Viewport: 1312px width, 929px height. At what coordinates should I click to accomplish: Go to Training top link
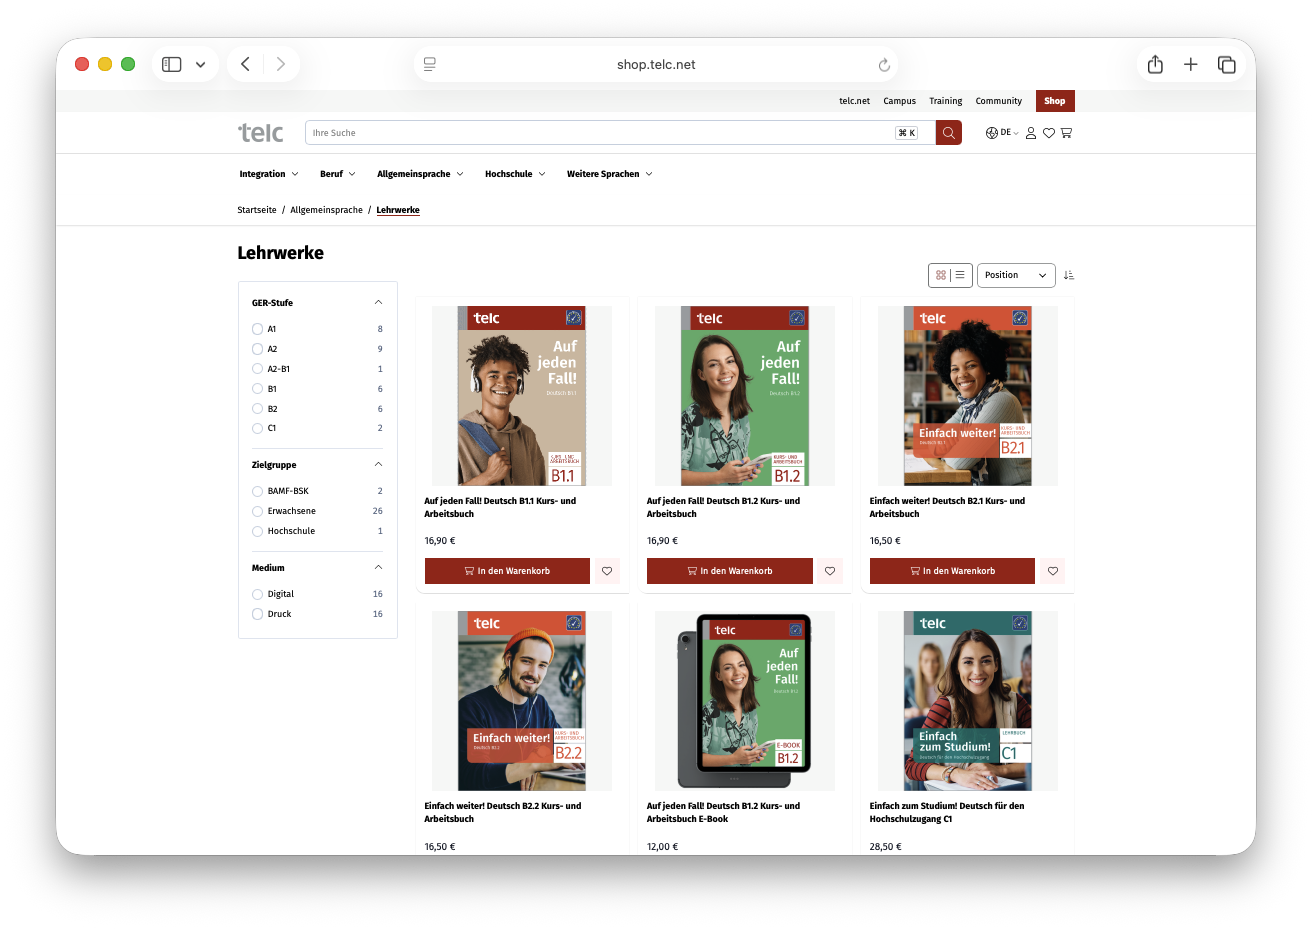pyautogui.click(x=945, y=101)
